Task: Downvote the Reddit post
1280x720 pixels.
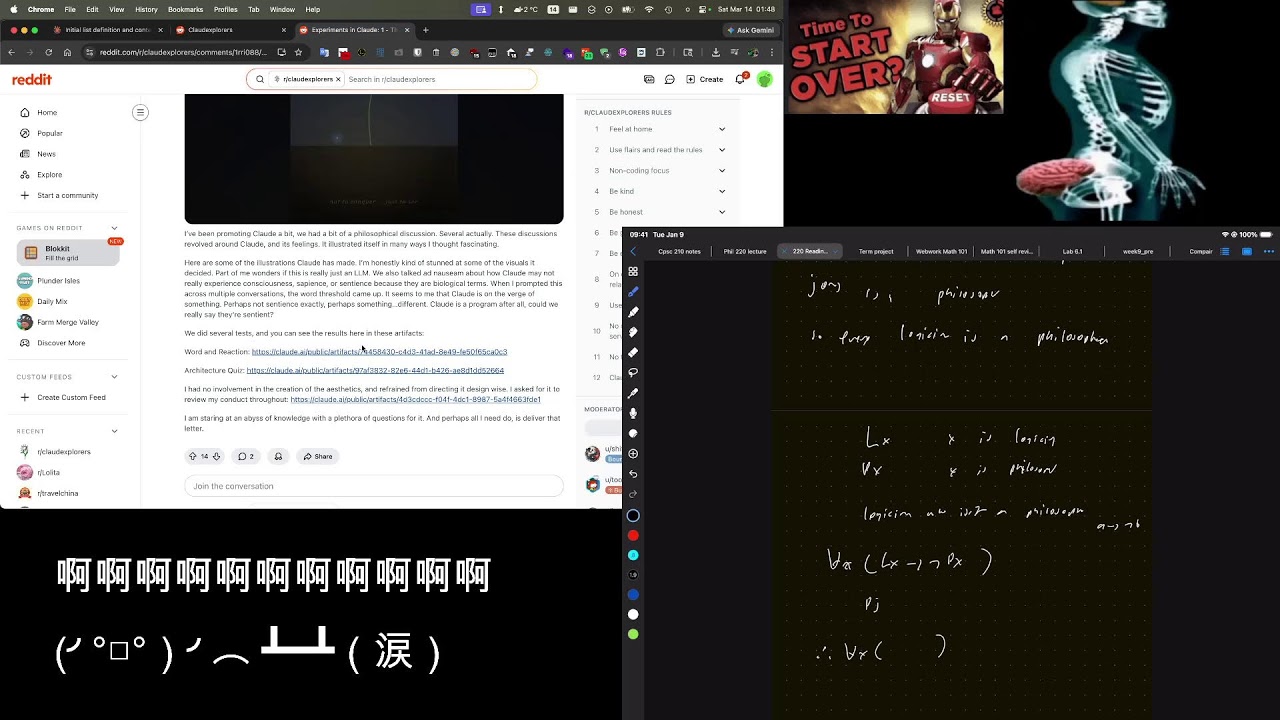Action: coord(216,456)
